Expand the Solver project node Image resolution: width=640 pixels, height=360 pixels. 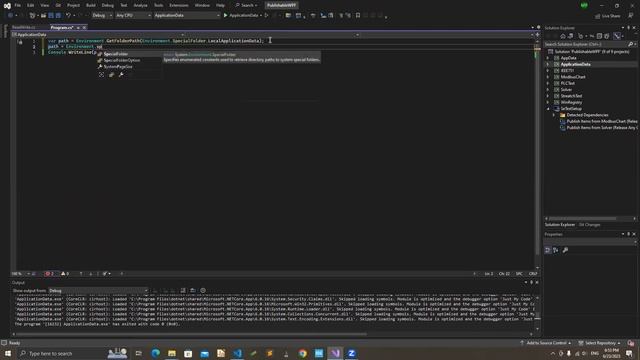[548, 90]
